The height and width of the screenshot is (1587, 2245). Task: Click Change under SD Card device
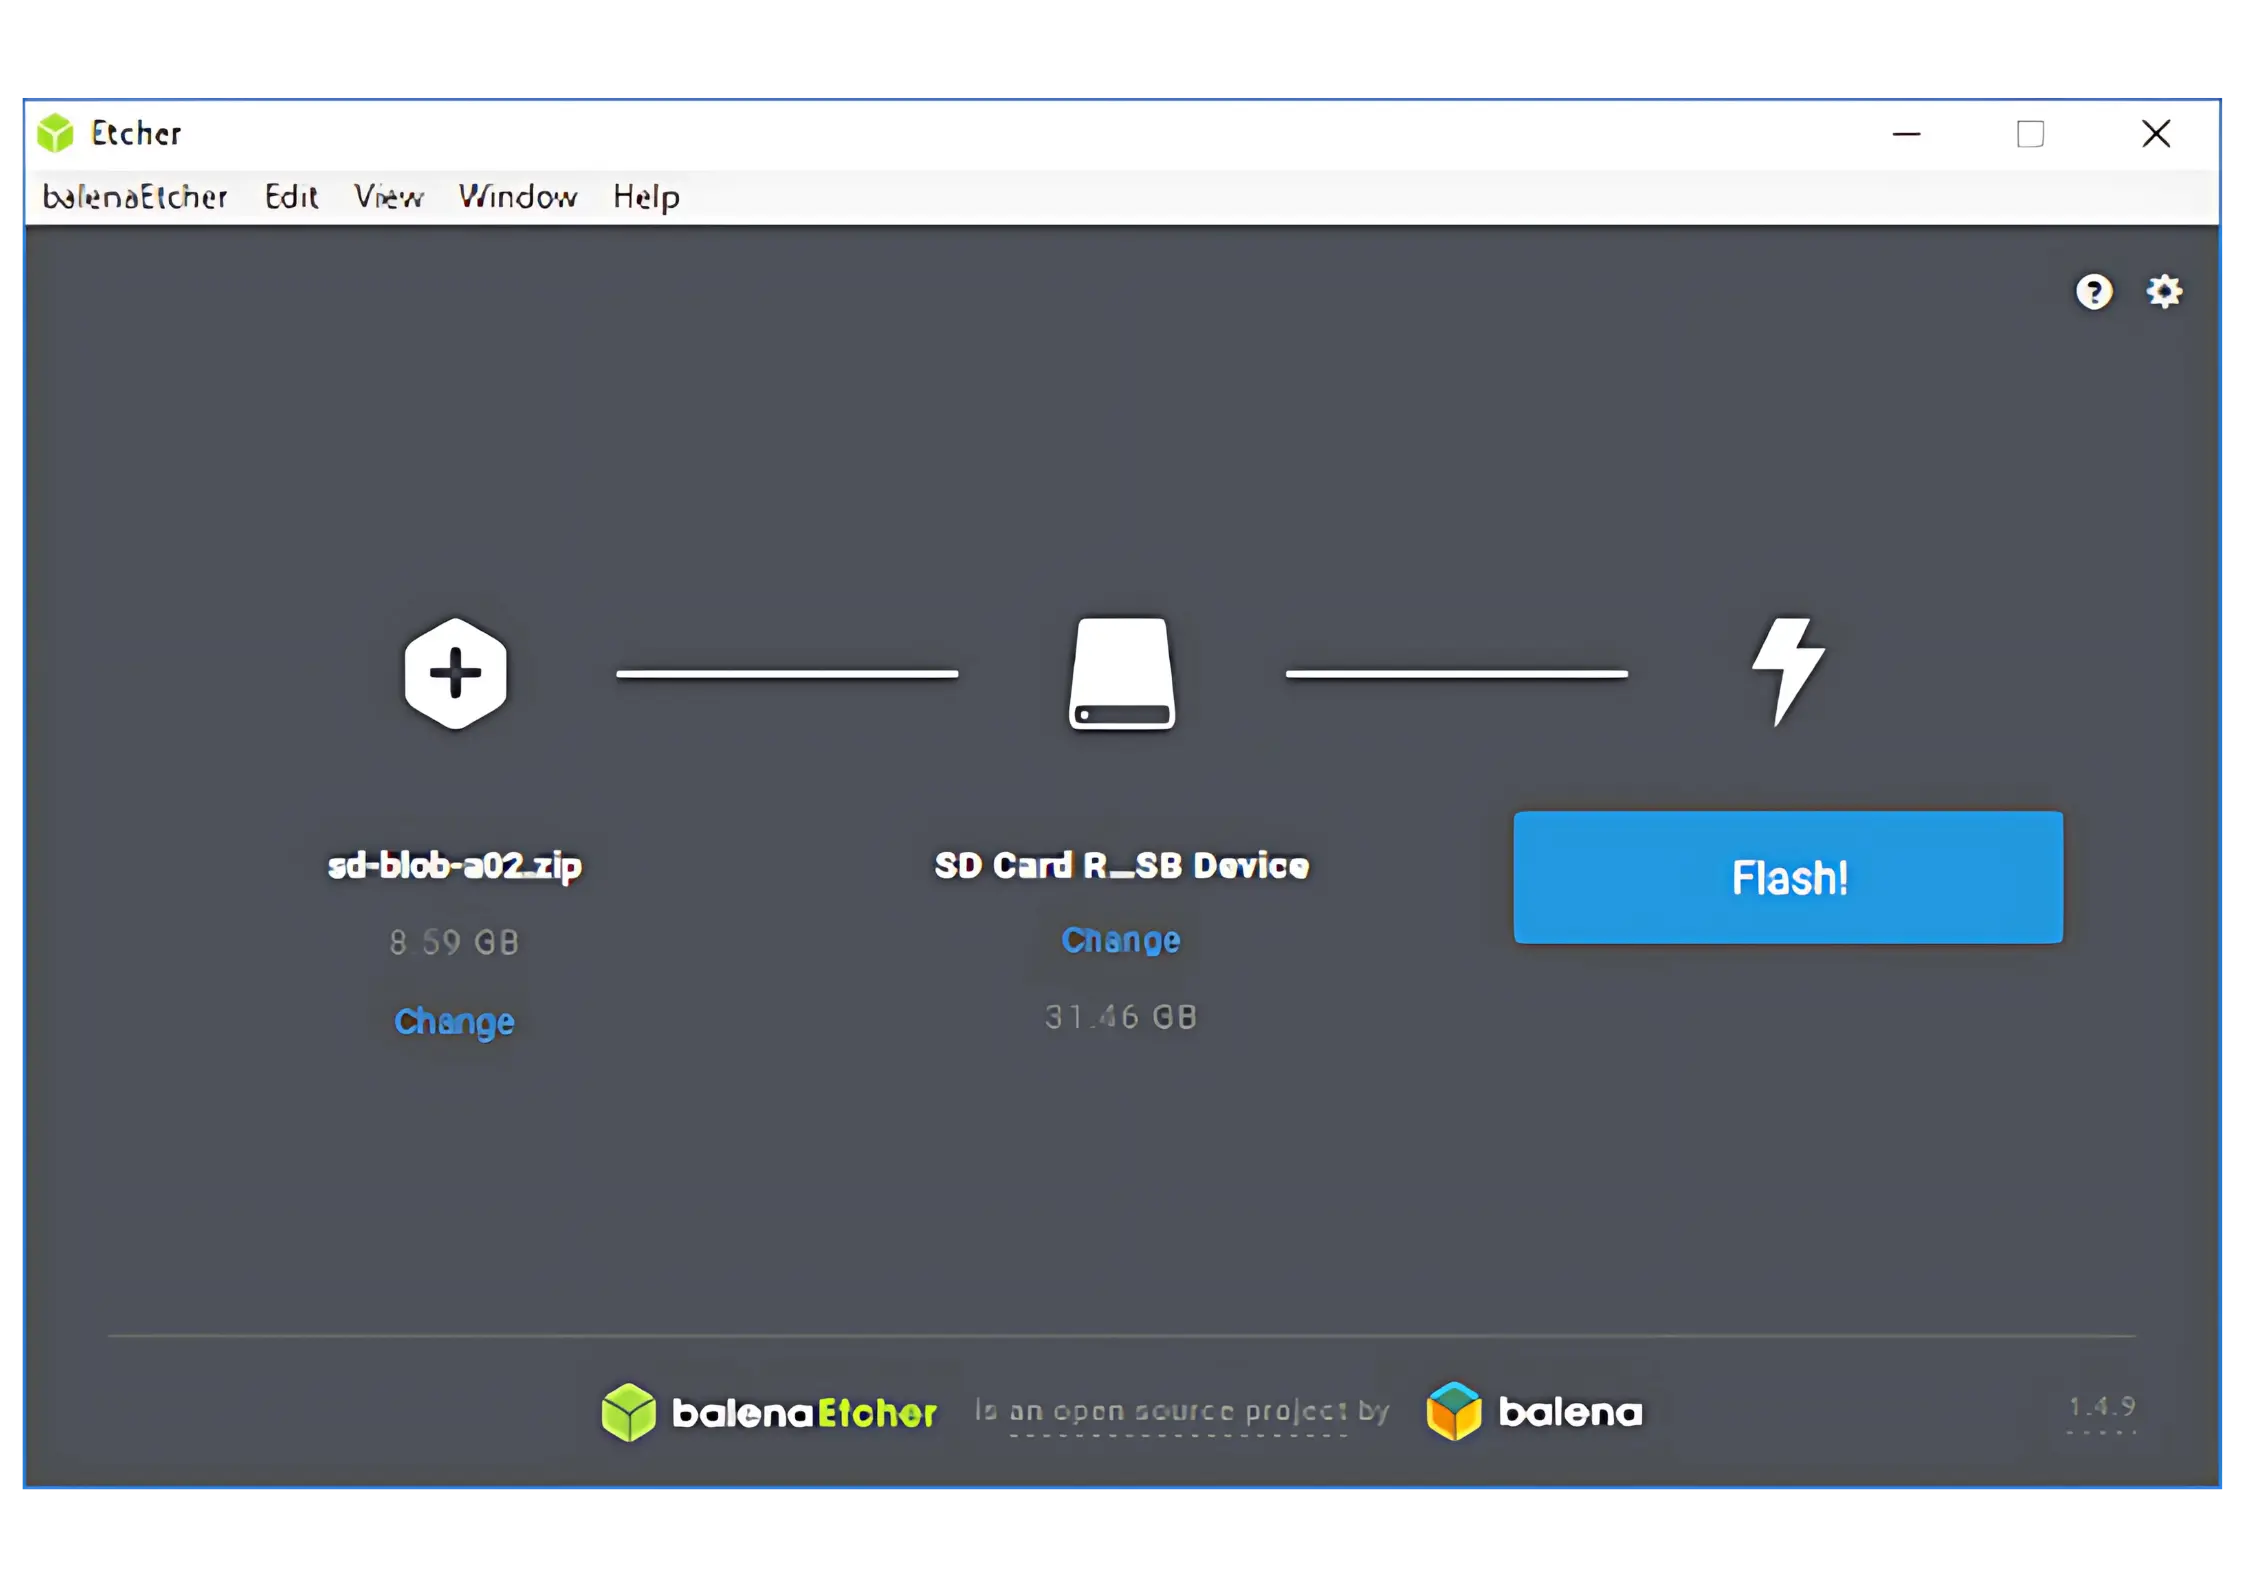point(1120,940)
